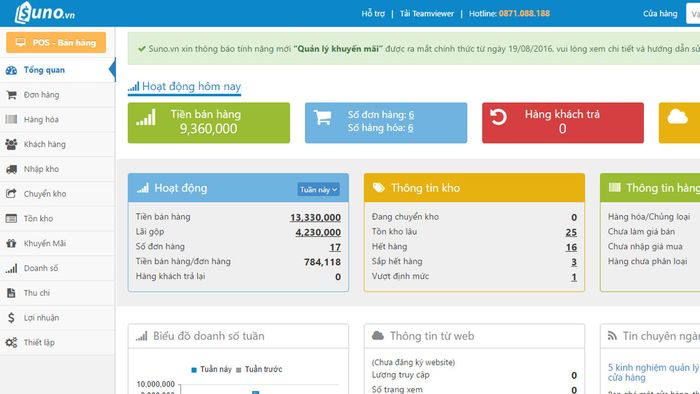Click the refresh icon on Hàng khách trả
Screen dimensions: 700x394
point(498,117)
